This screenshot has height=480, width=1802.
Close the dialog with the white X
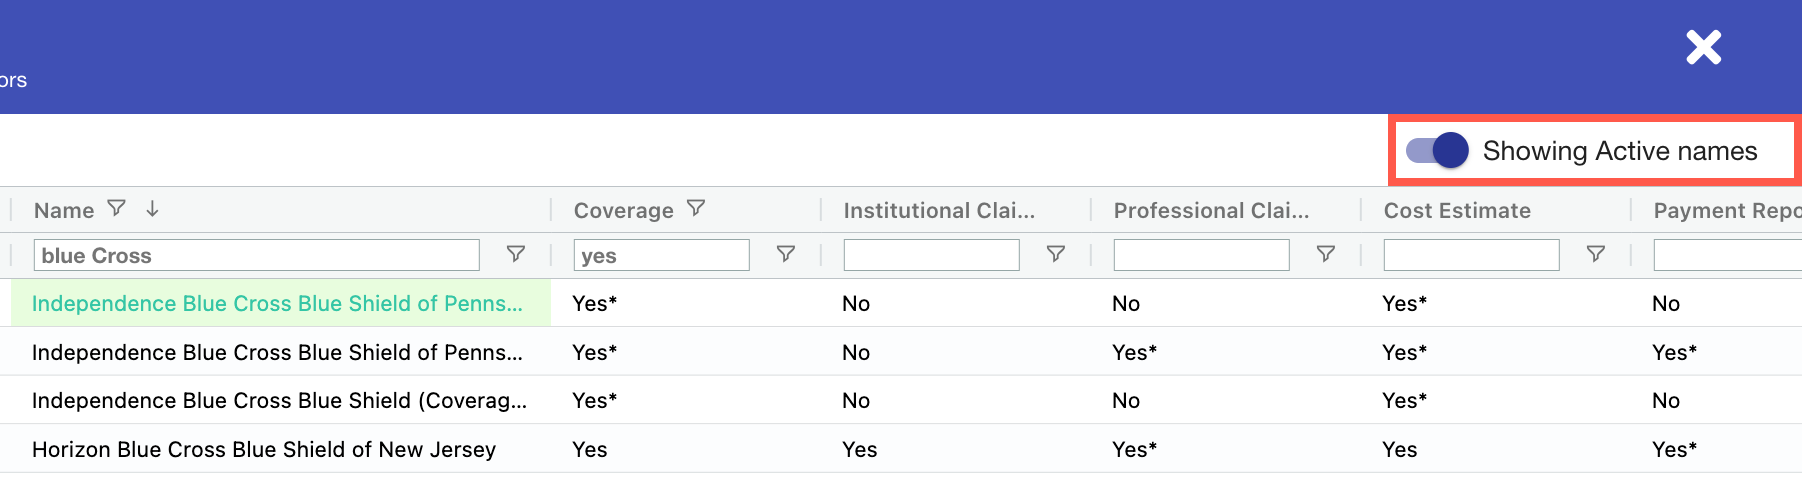[1703, 47]
